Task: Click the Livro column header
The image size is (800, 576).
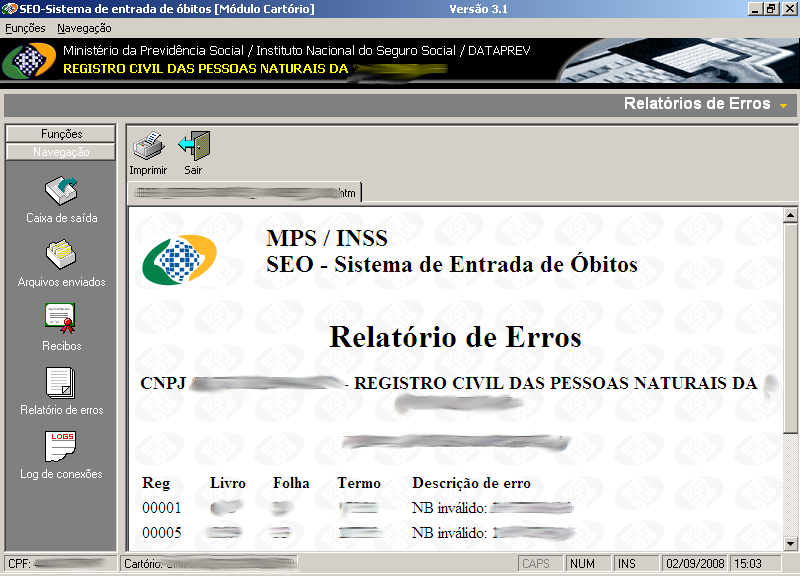Action: tap(228, 483)
